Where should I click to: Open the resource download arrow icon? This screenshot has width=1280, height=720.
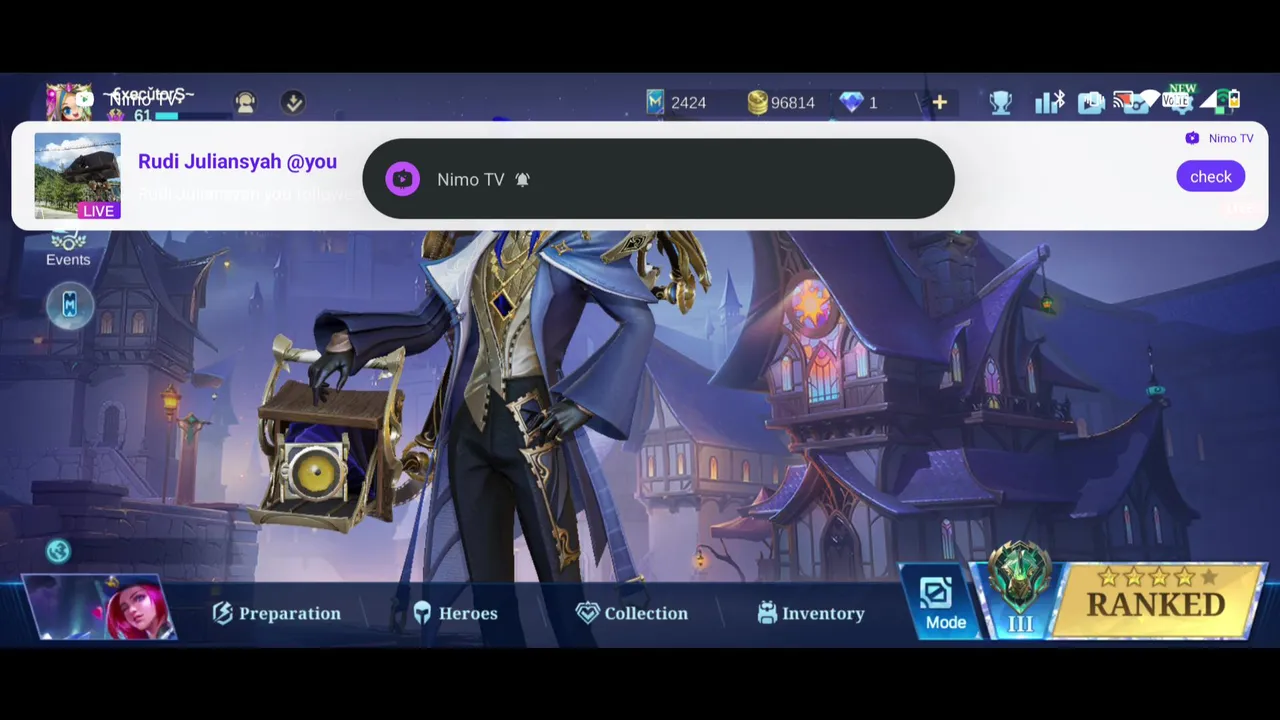[293, 102]
